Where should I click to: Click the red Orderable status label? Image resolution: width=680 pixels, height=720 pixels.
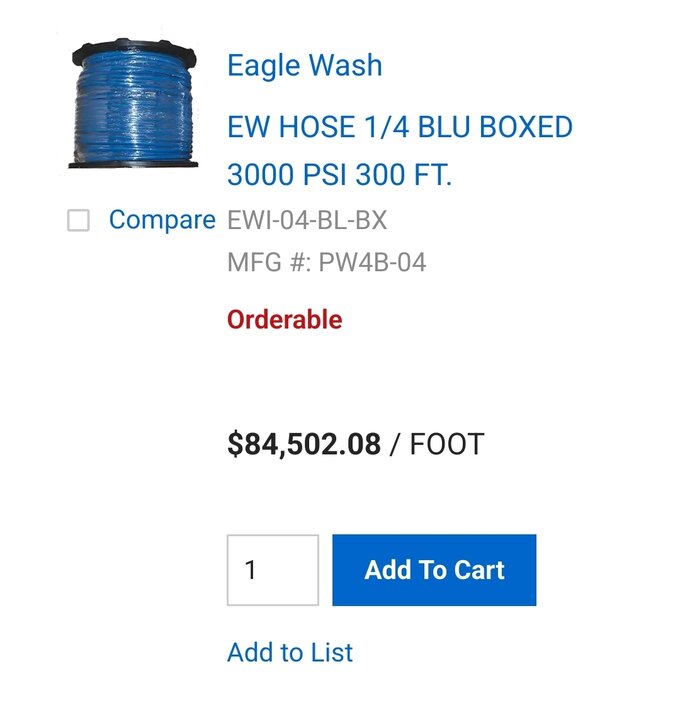coord(285,320)
